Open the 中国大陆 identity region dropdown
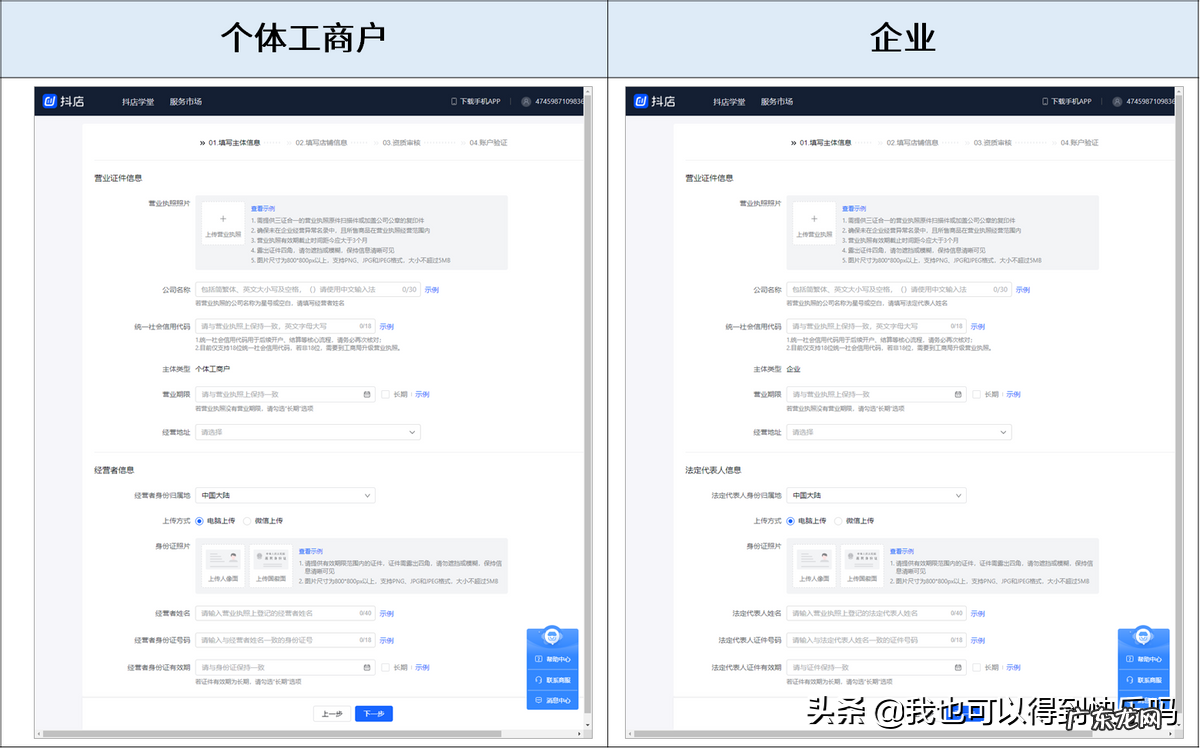Screen dimensions: 1200x748 coord(285,494)
